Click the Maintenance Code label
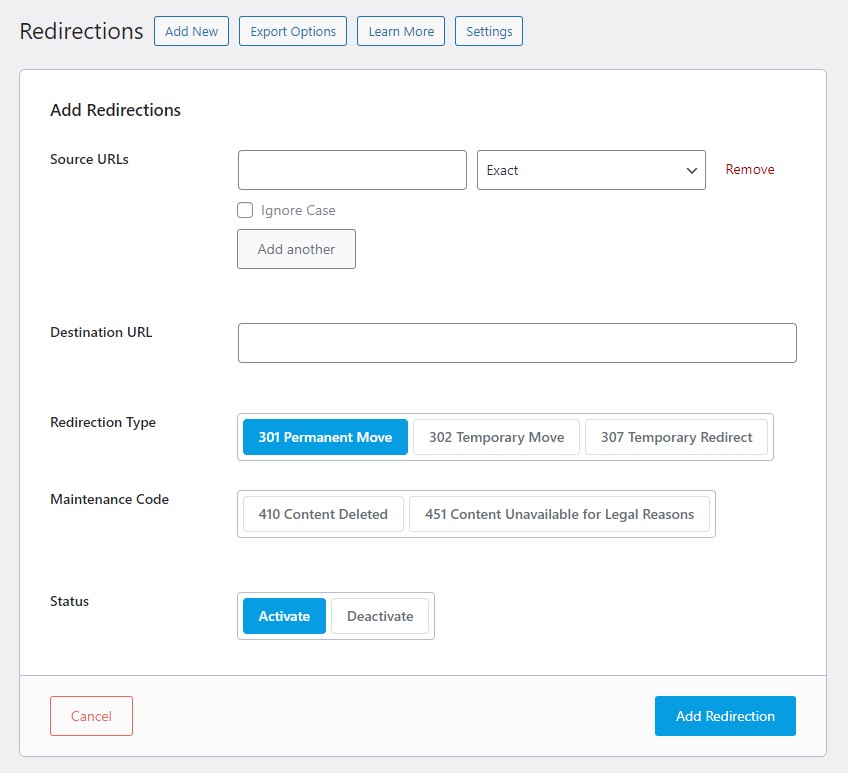848x773 pixels. pos(109,499)
